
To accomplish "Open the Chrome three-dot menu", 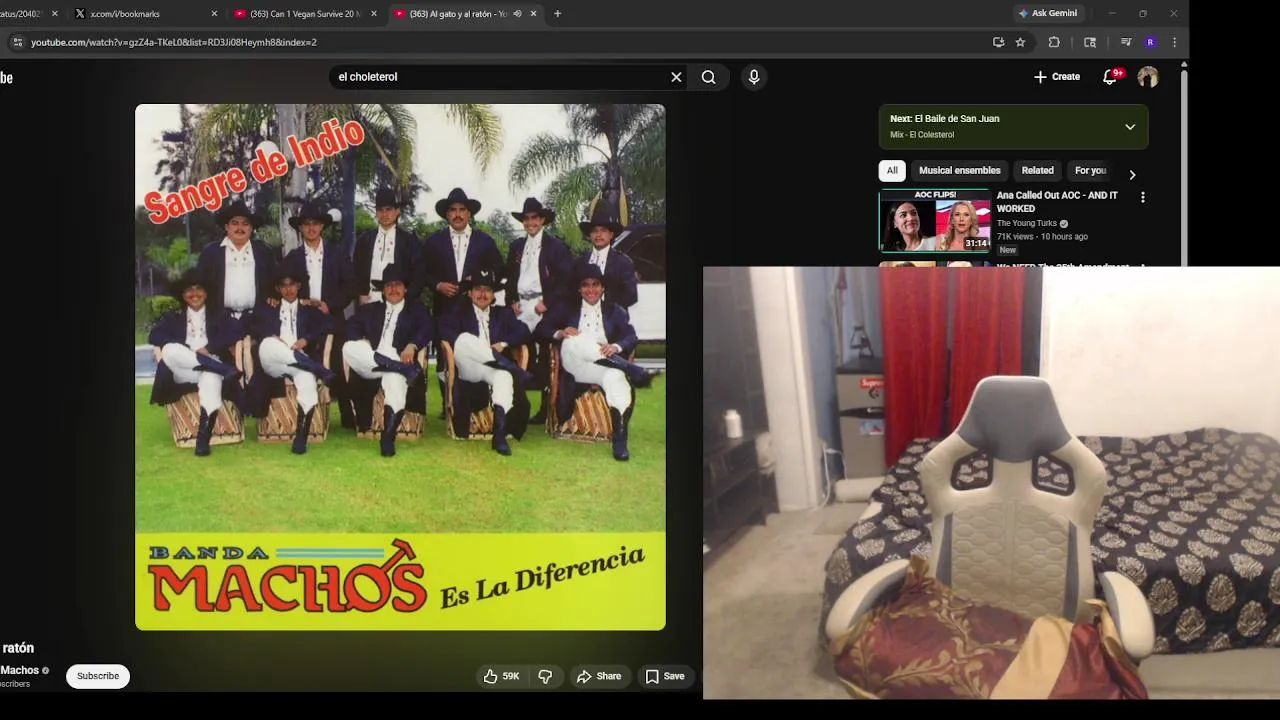I will click(x=1174, y=42).
